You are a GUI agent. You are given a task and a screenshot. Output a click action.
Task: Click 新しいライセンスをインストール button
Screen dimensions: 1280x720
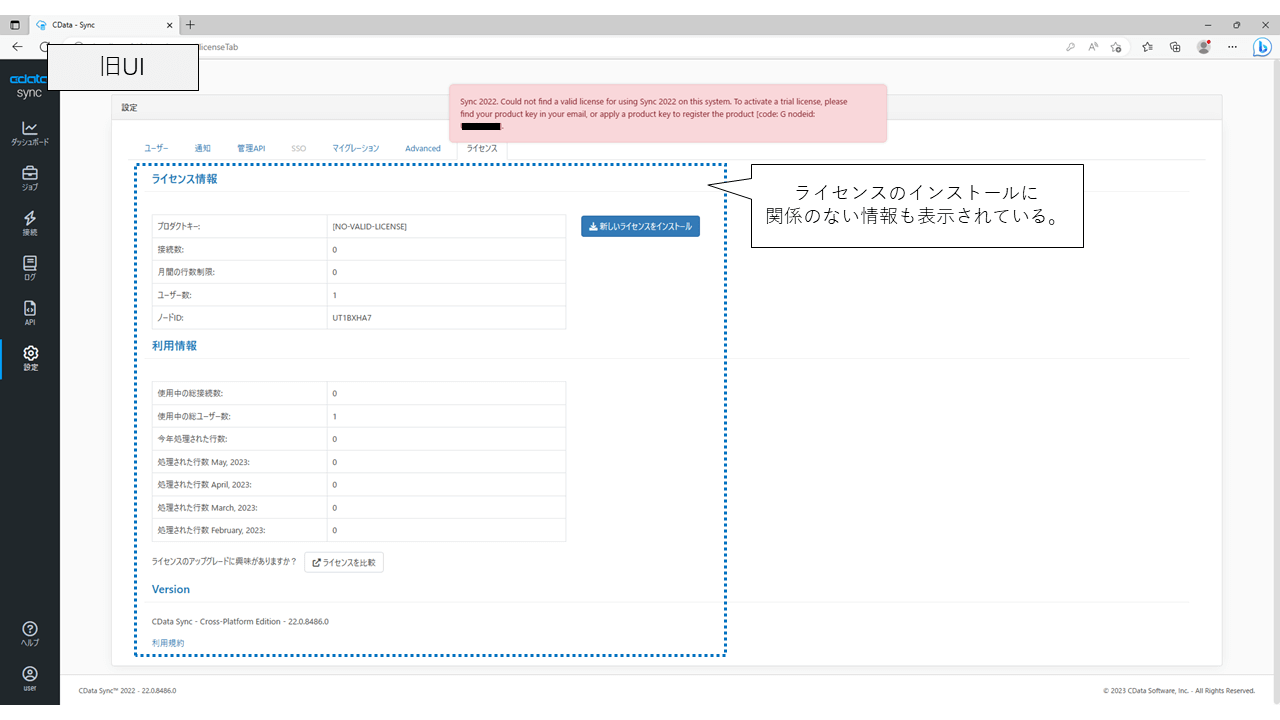(x=640, y=226)
